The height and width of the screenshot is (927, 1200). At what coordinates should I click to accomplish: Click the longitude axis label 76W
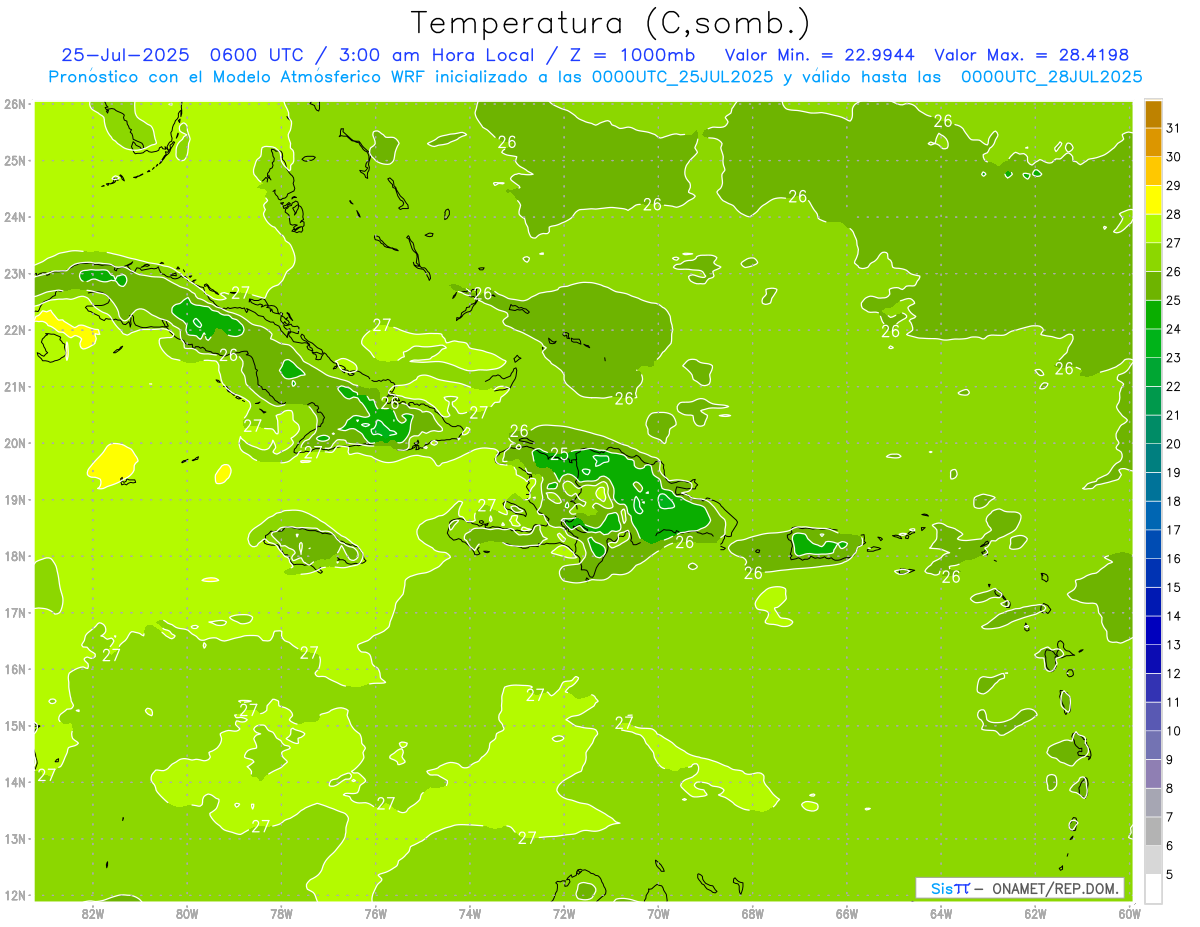[375, 914]
